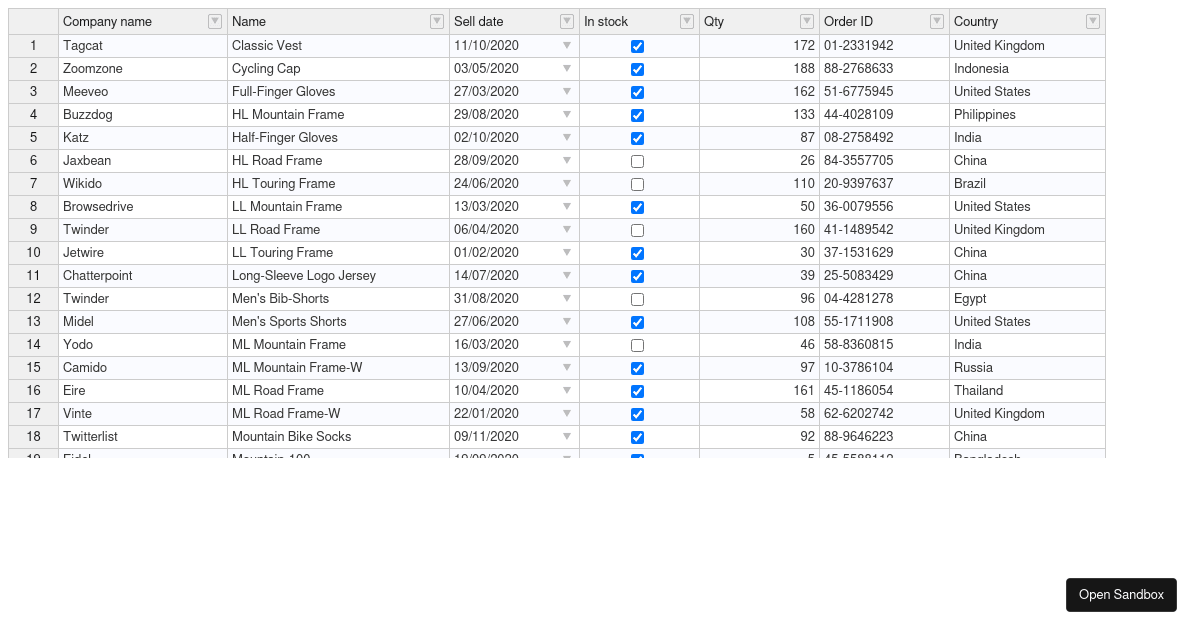Uncheck In stock for Tagcat row
1200x630 pixels.
pos(638,46)
